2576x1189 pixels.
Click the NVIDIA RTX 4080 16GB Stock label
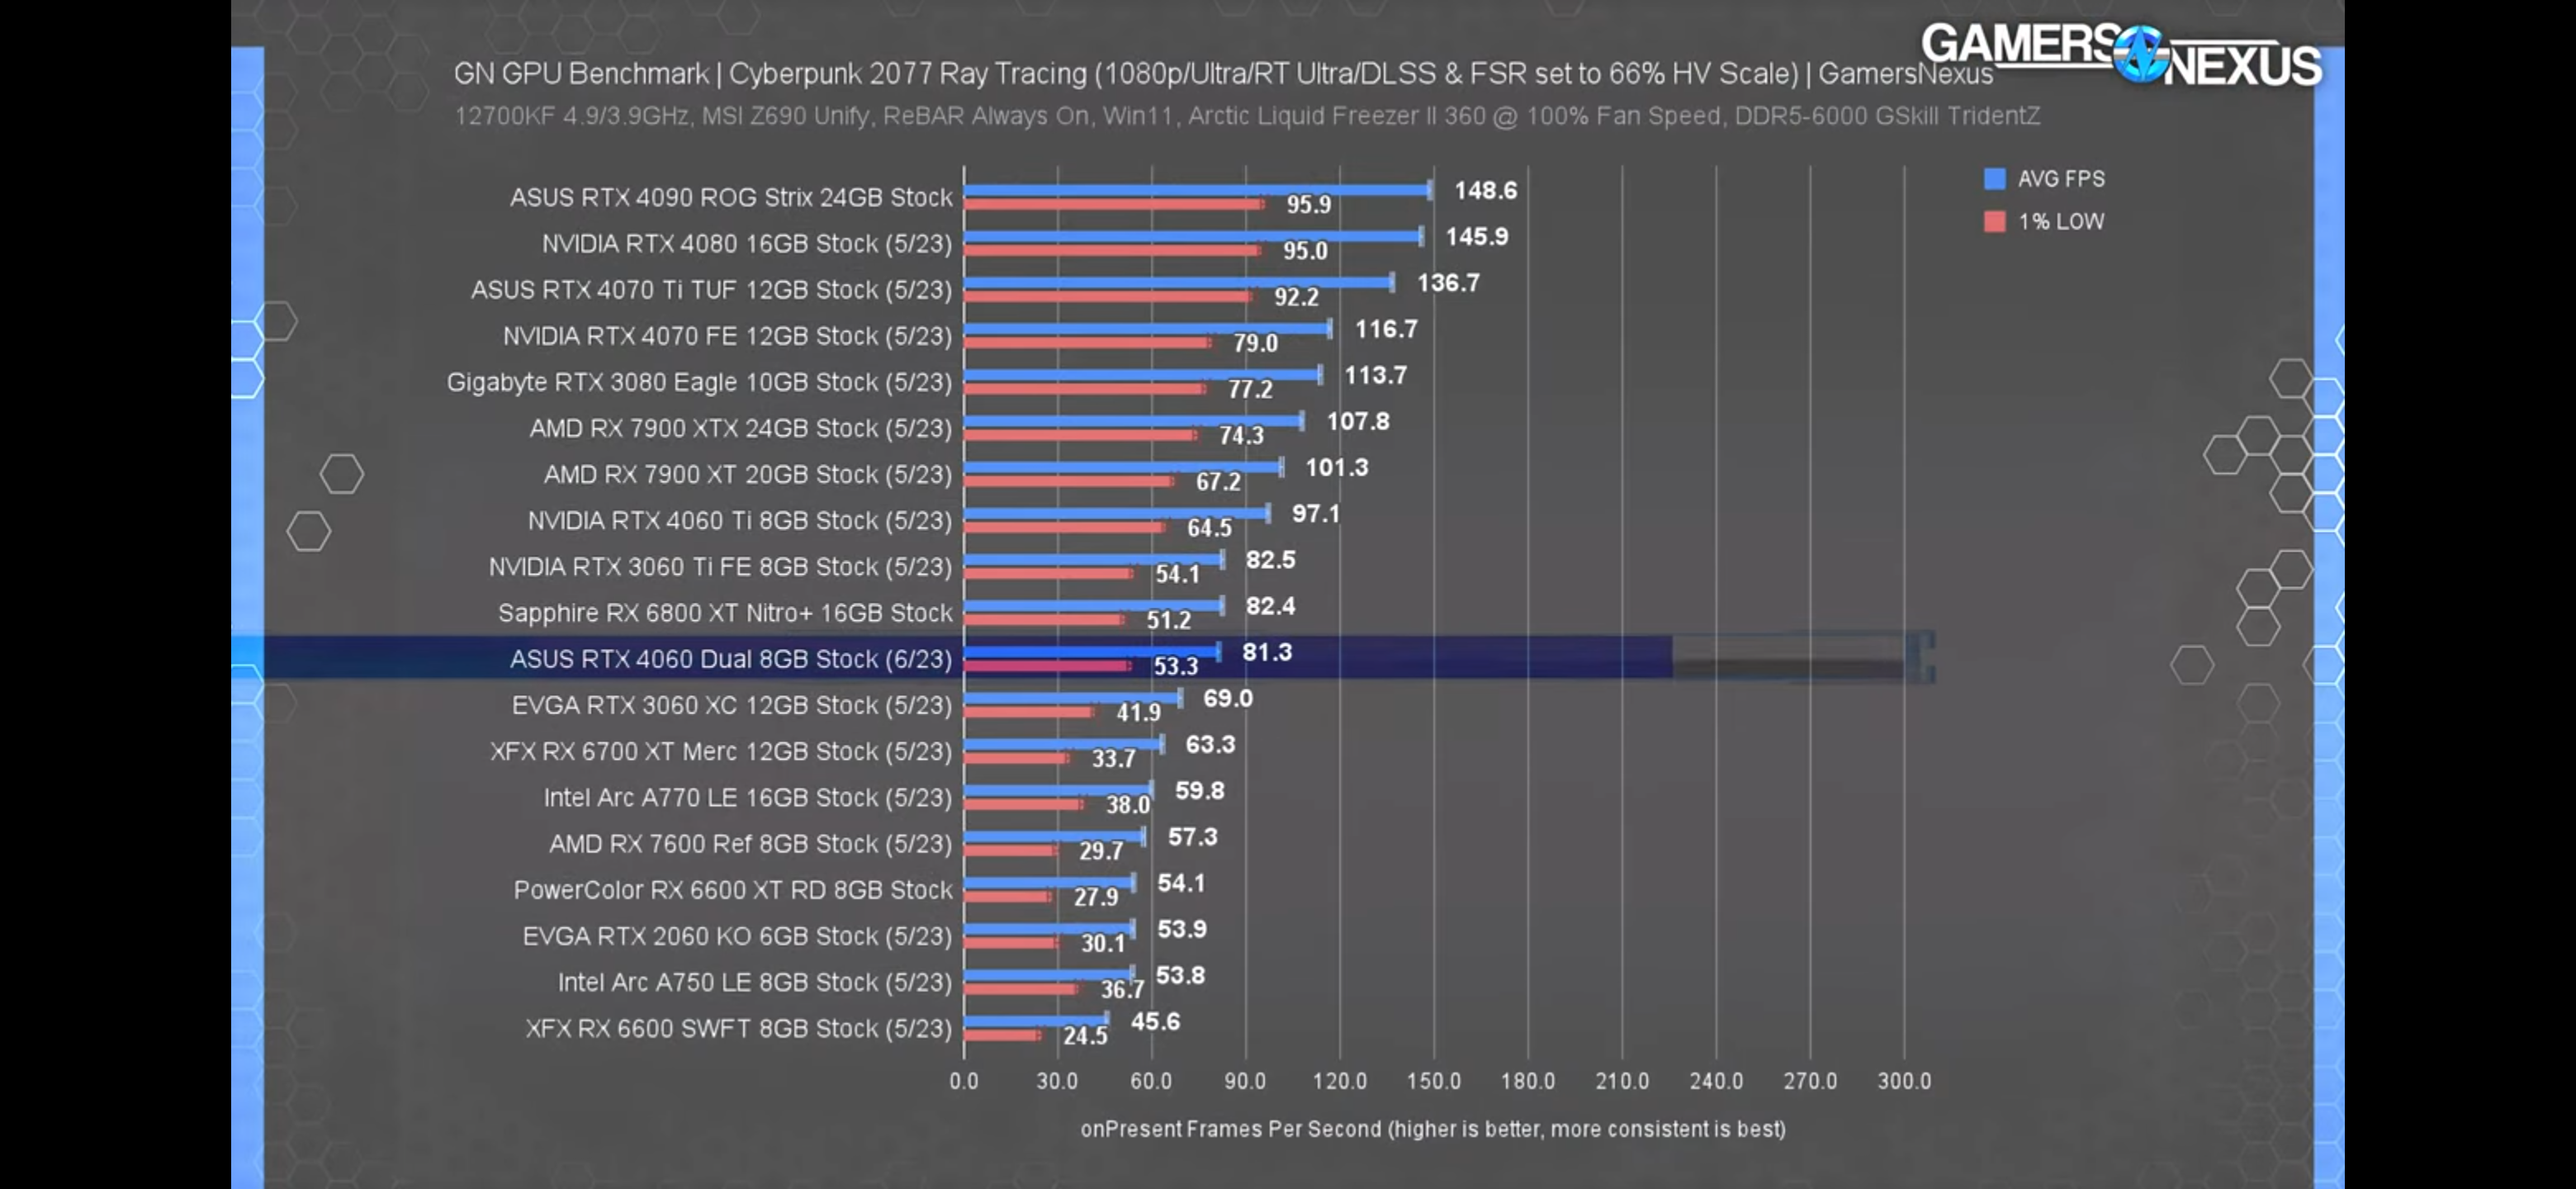click(746, 243)
